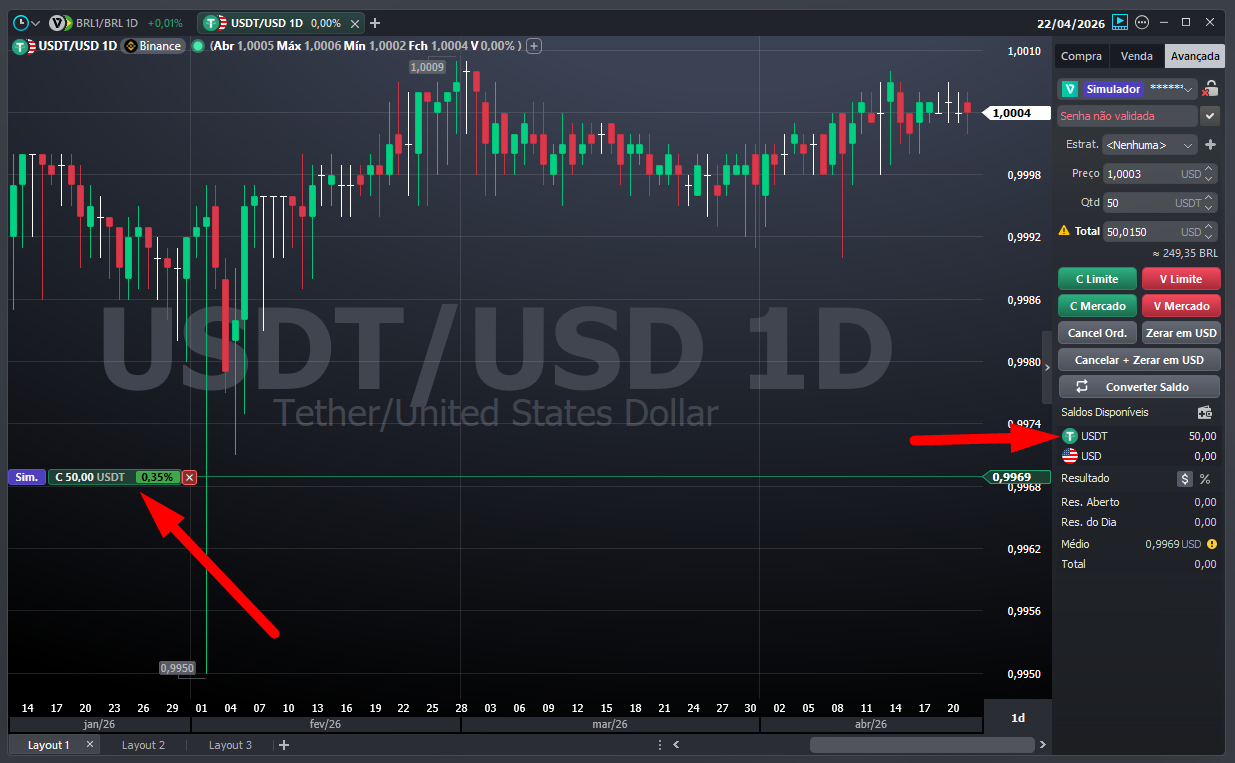
Task: Switch Resultado display to percent mode
Action: click(1205, 479)
